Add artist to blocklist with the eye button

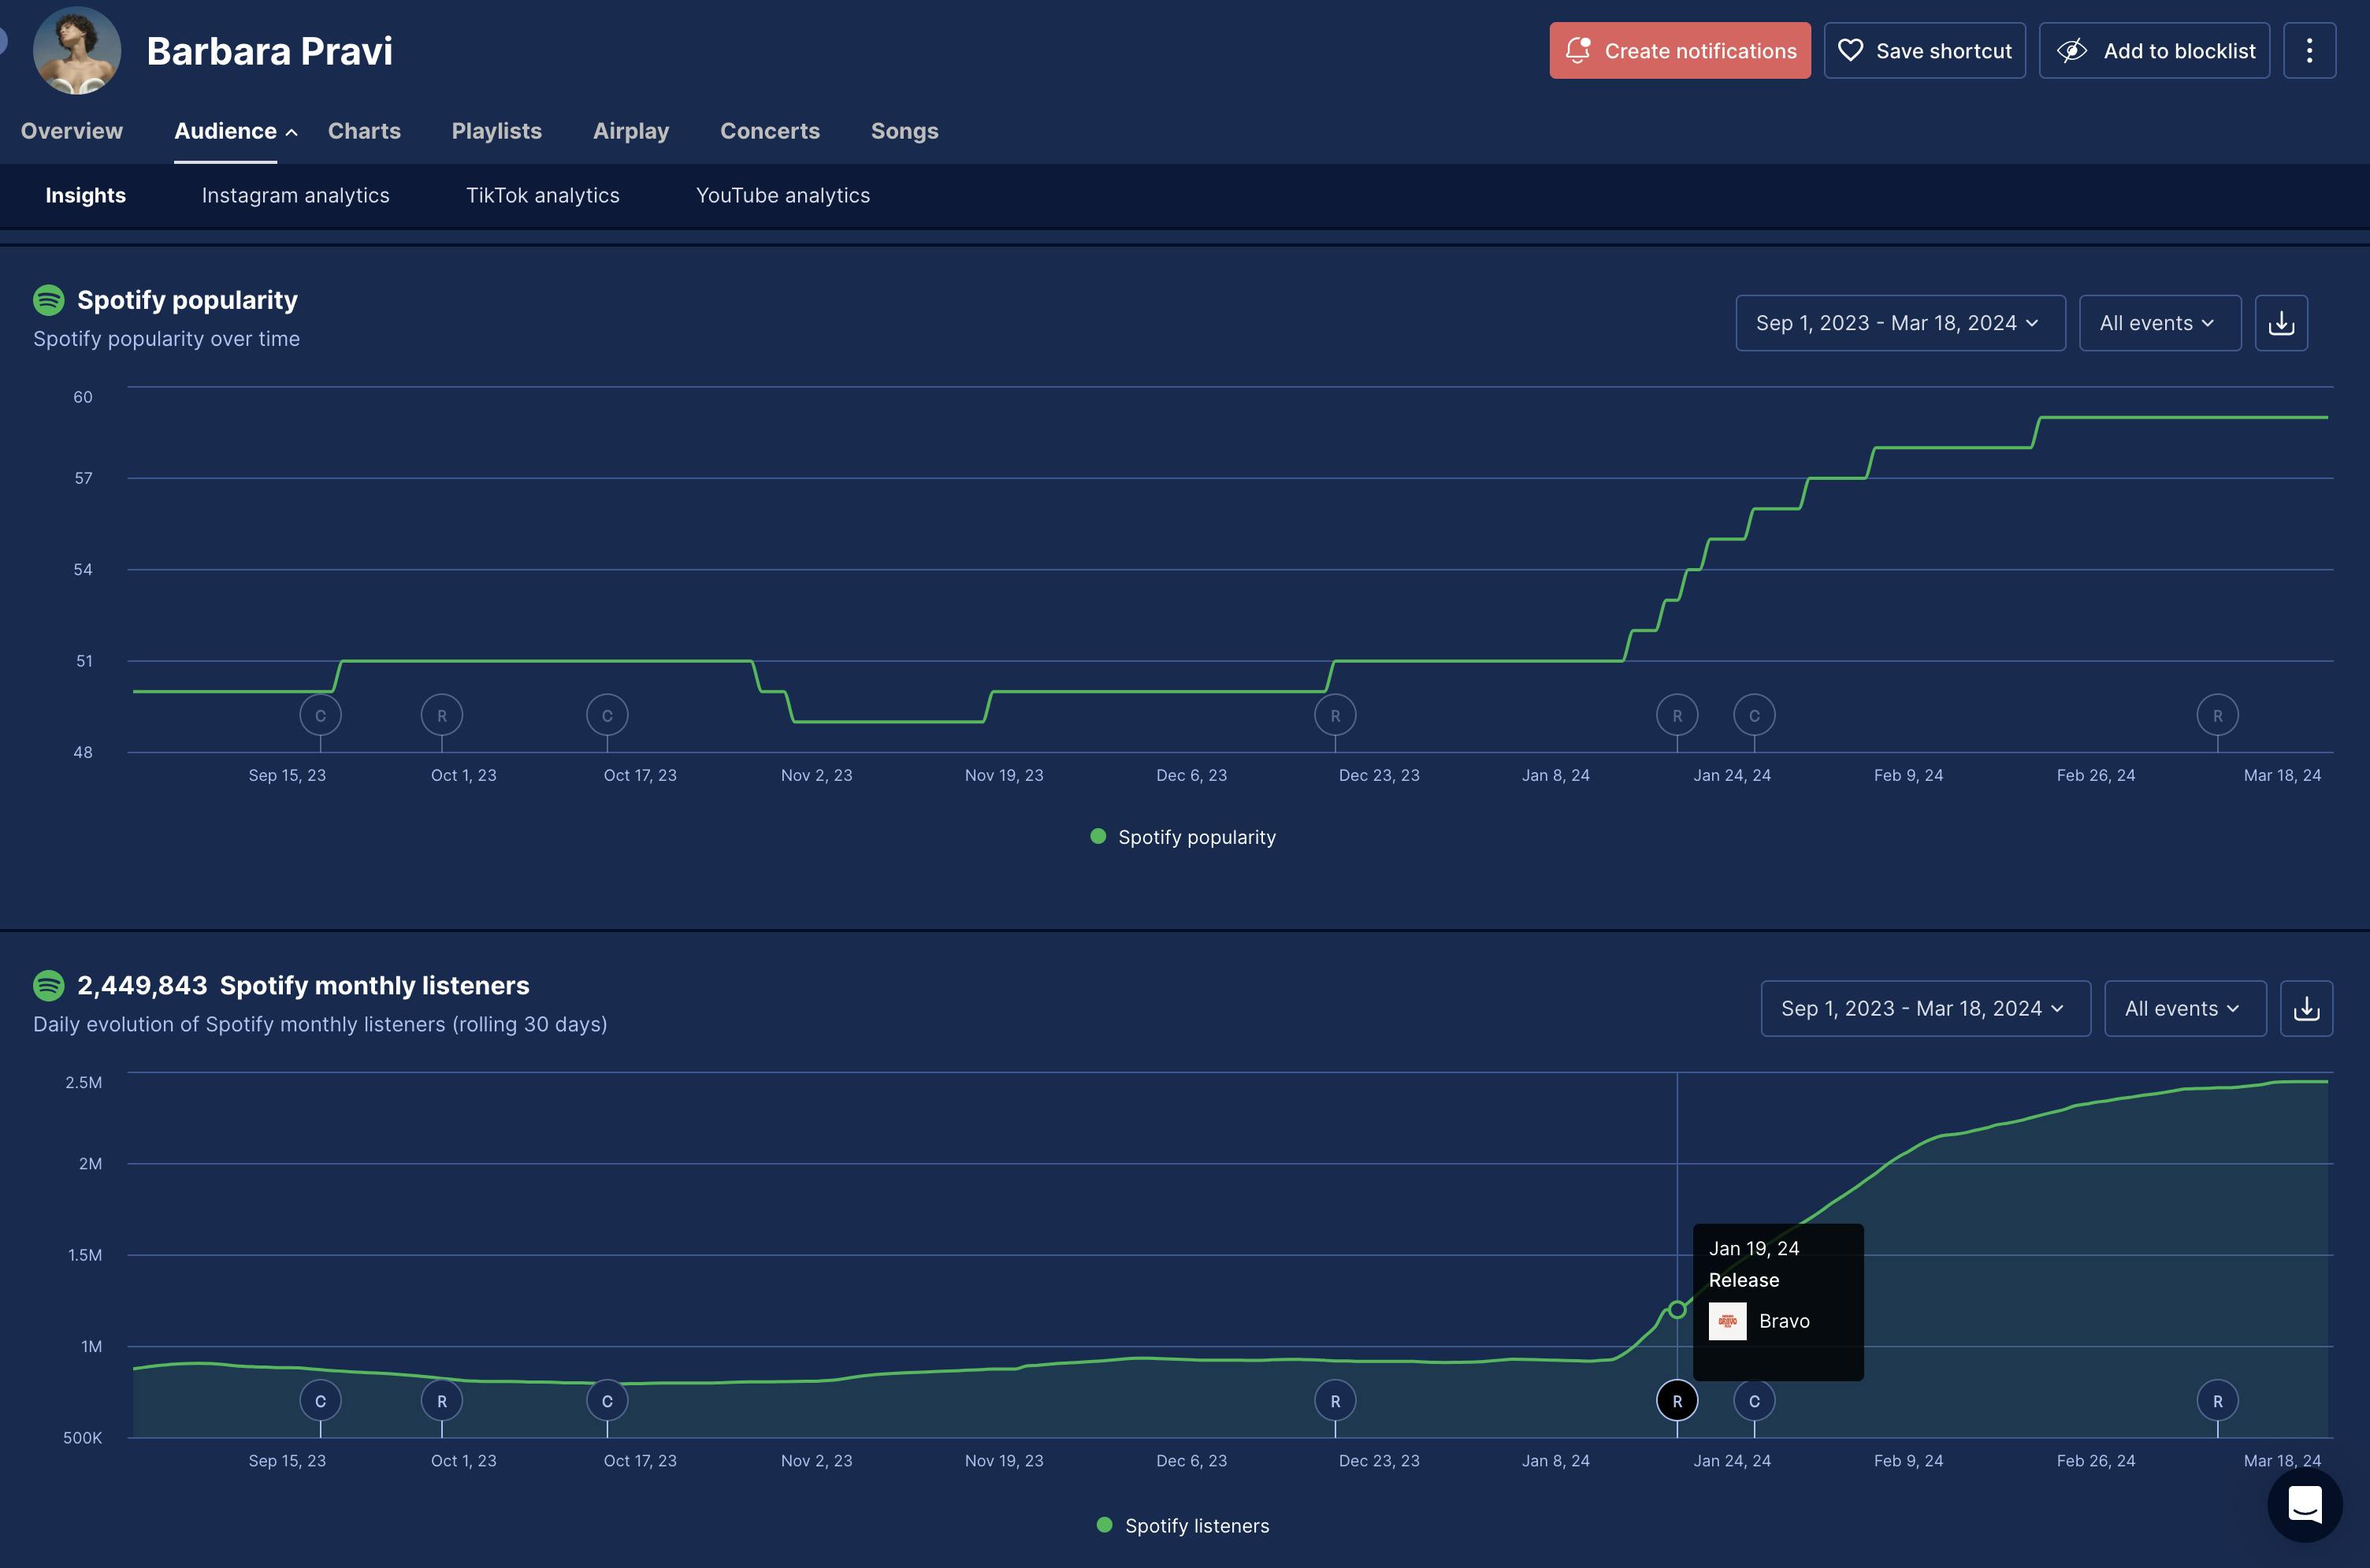point(2154,51)
